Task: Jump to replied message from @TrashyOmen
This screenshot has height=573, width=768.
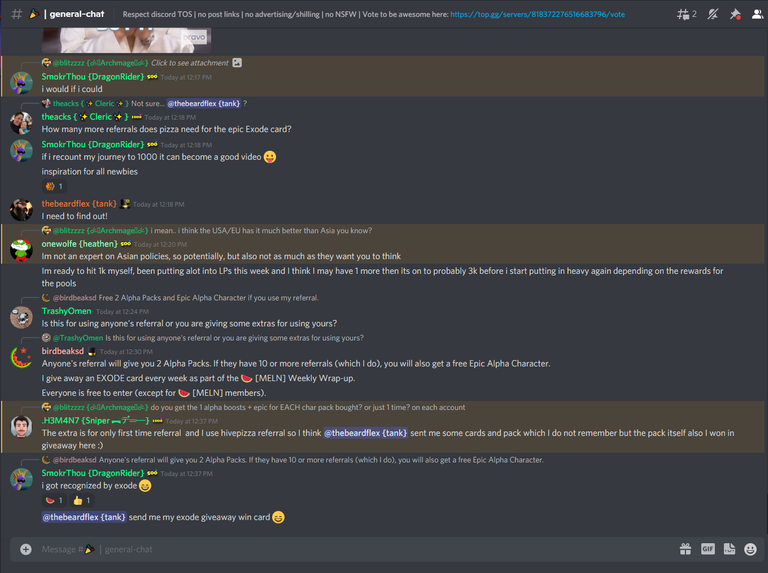Action: [x=234, y=338]
